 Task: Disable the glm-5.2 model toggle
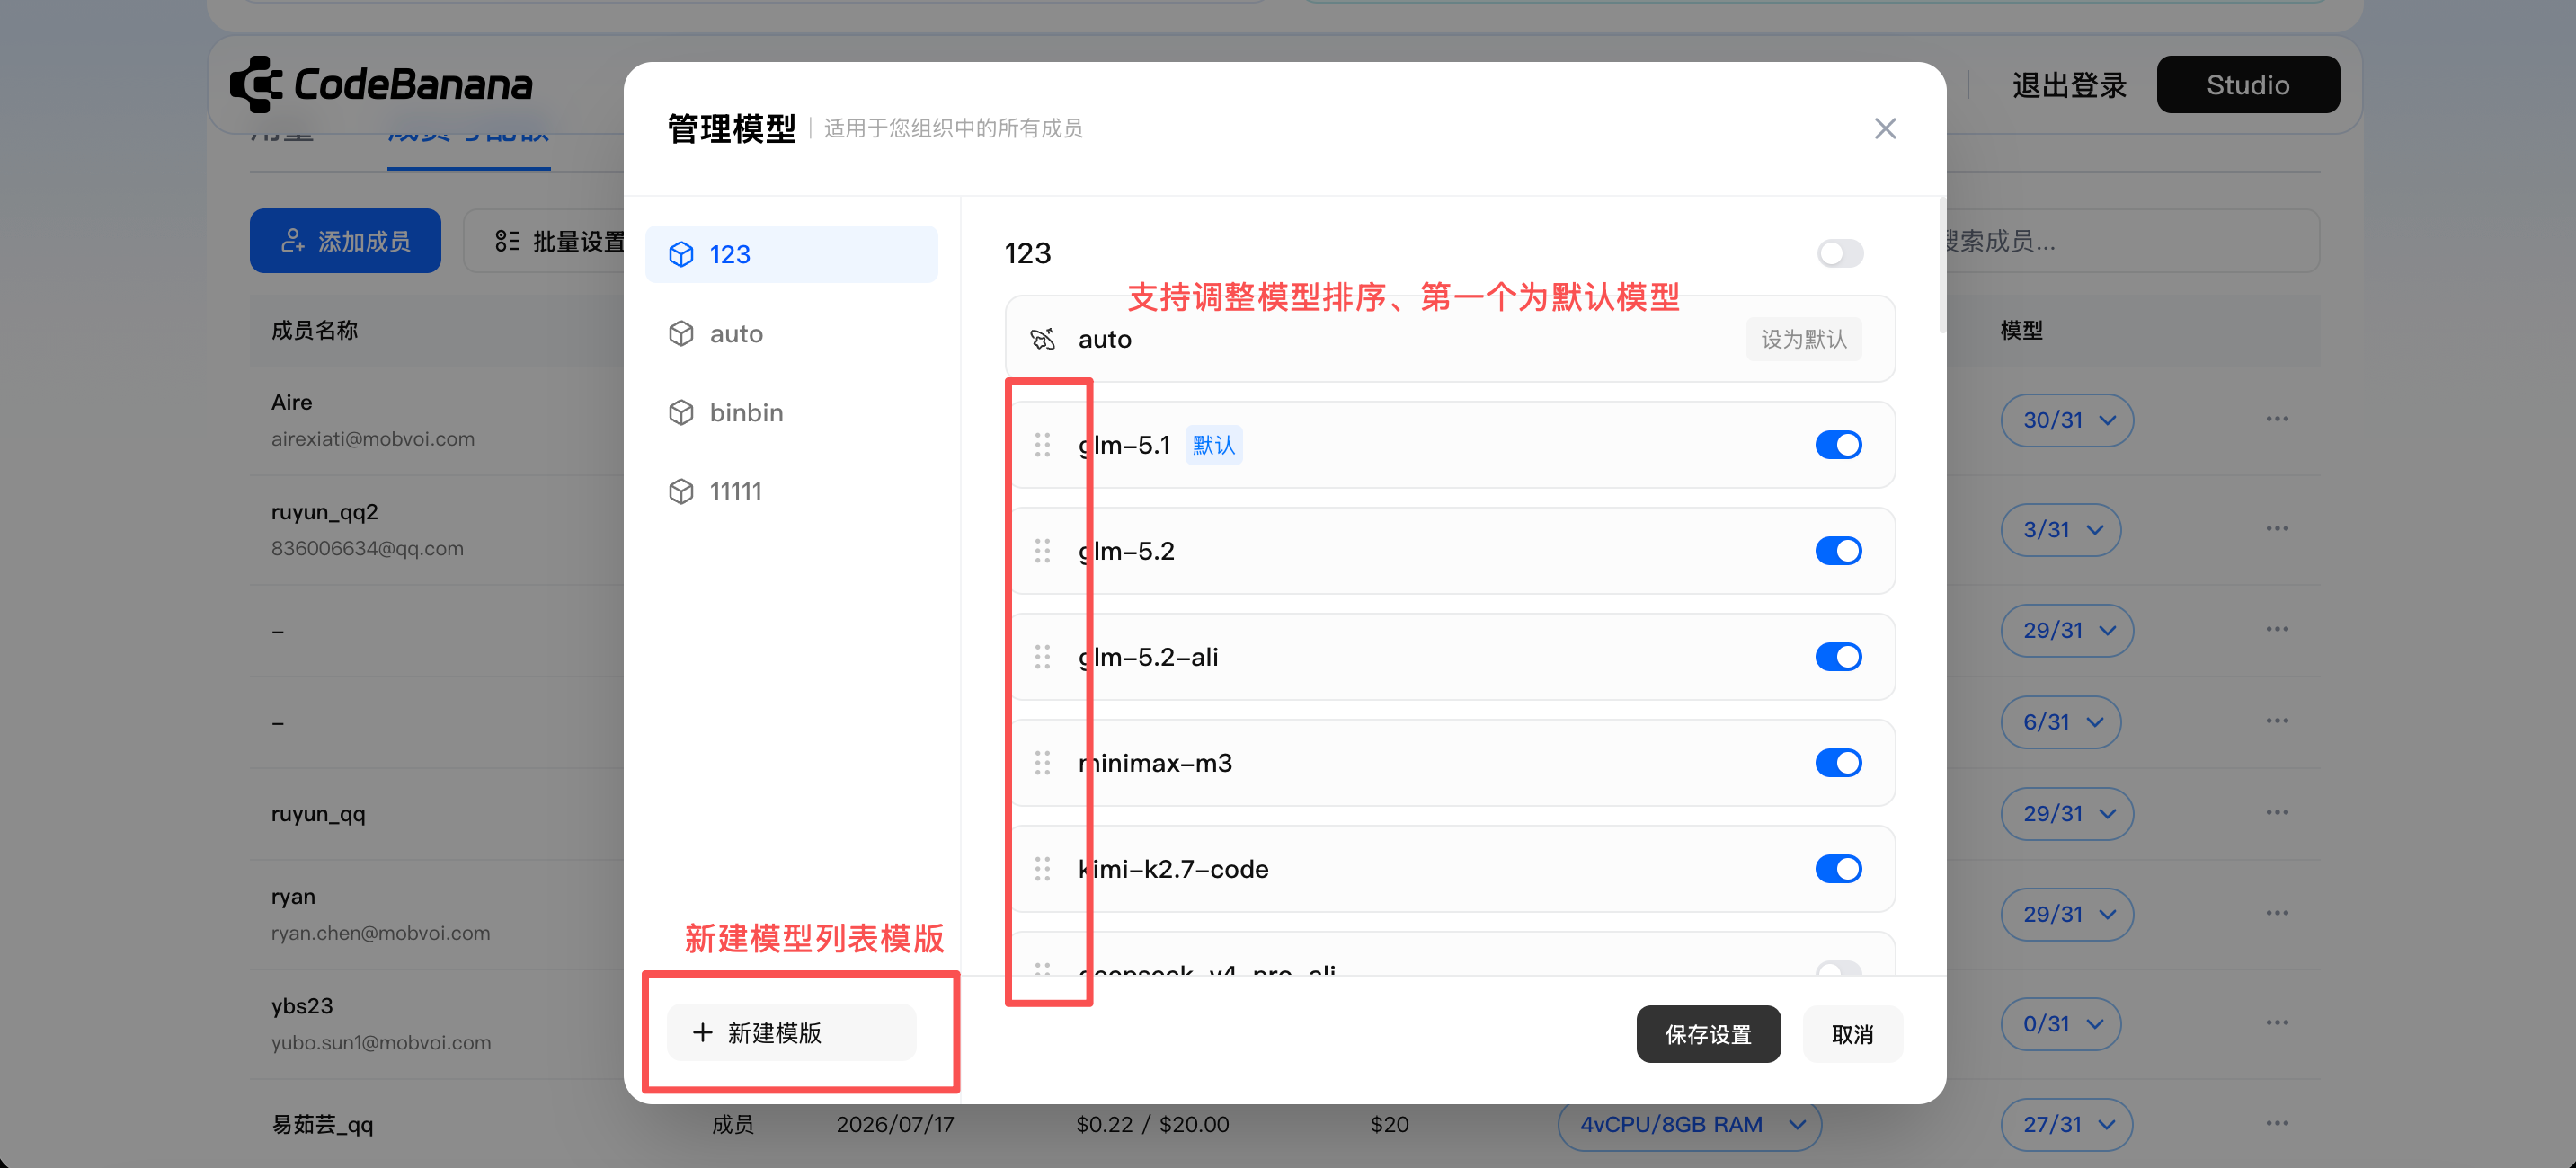pyautogui.click(x=1838, y=551)
